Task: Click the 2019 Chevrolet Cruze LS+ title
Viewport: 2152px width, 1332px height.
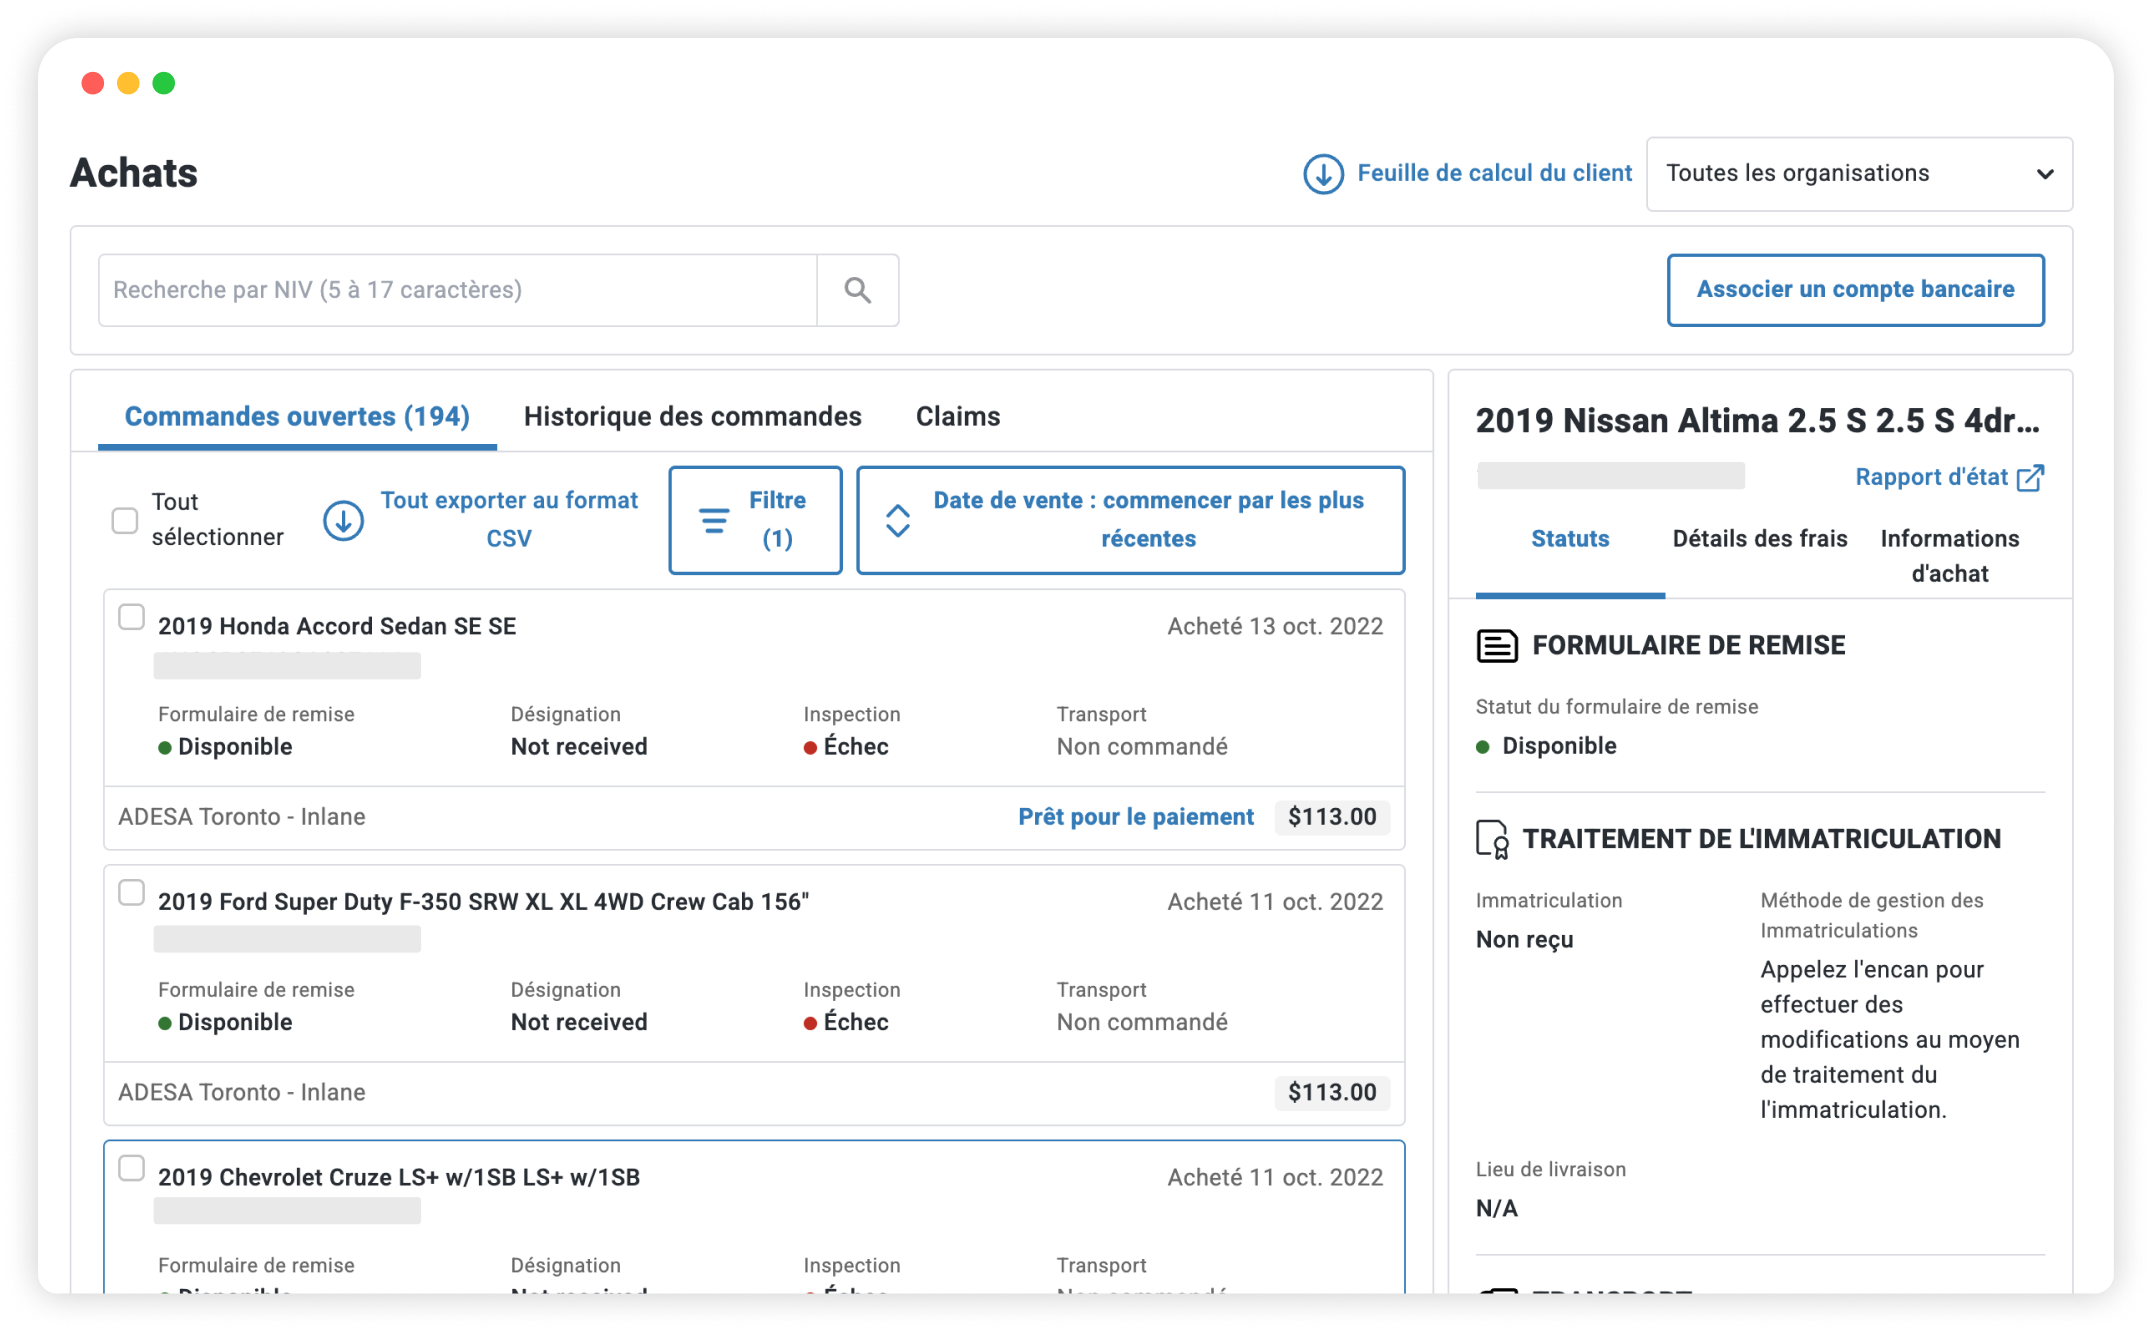Action: pyautogui.click(x=398, y=1178)
